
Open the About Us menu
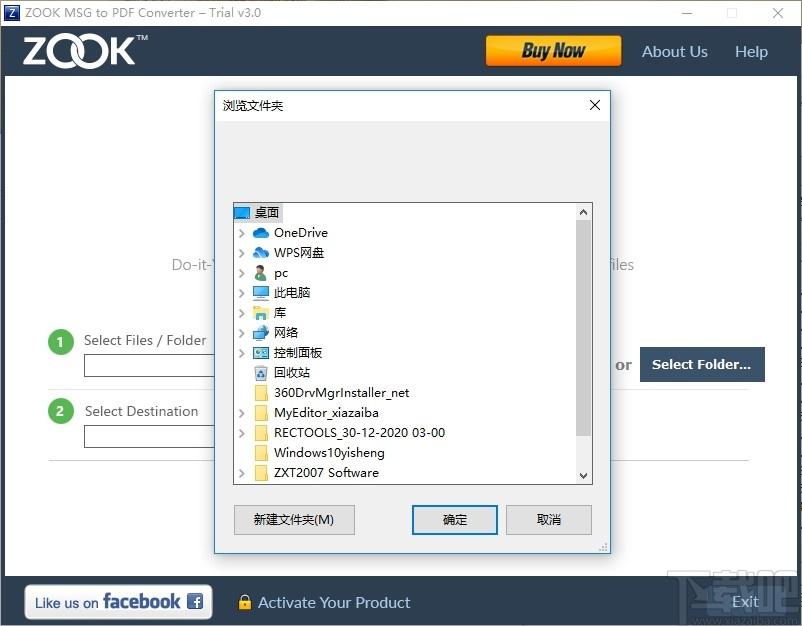tap(674, 52)
